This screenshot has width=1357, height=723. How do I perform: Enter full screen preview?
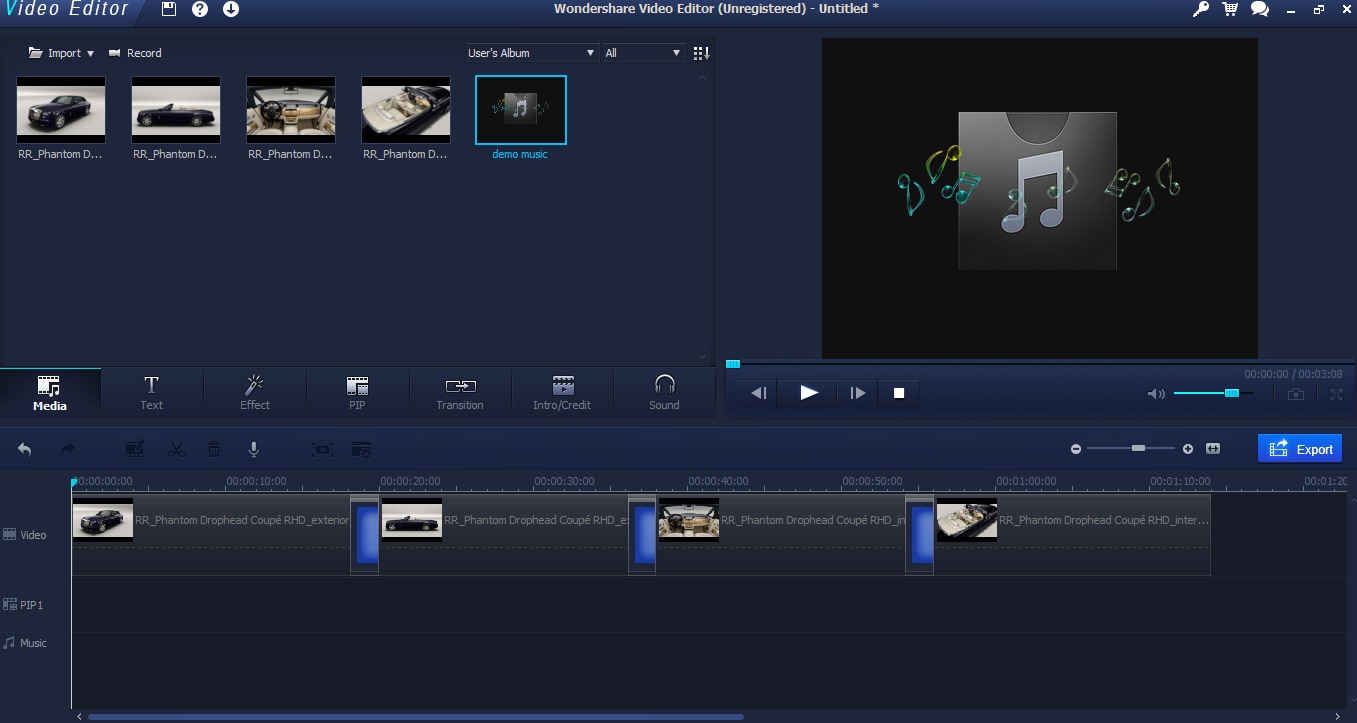1336,394
